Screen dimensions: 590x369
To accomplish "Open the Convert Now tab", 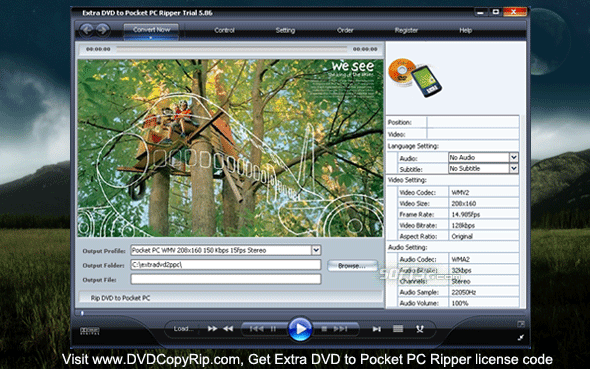I will pyautogui.click(x=151, y=31).
